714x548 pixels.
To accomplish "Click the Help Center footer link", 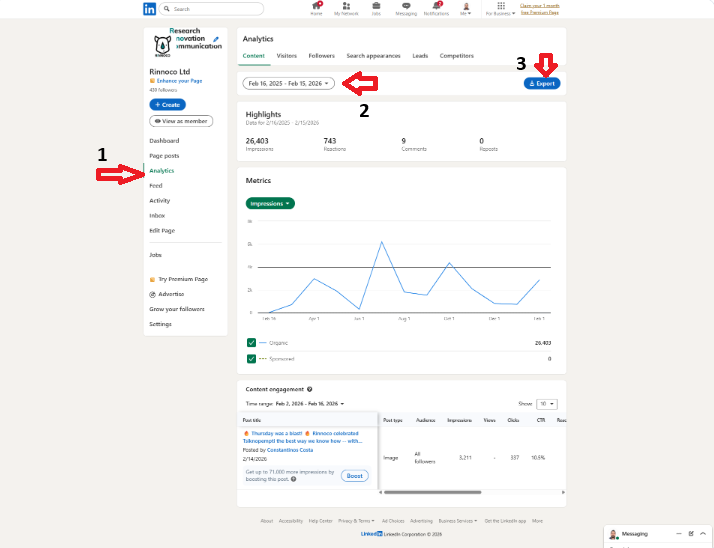I will click(321, 521).
